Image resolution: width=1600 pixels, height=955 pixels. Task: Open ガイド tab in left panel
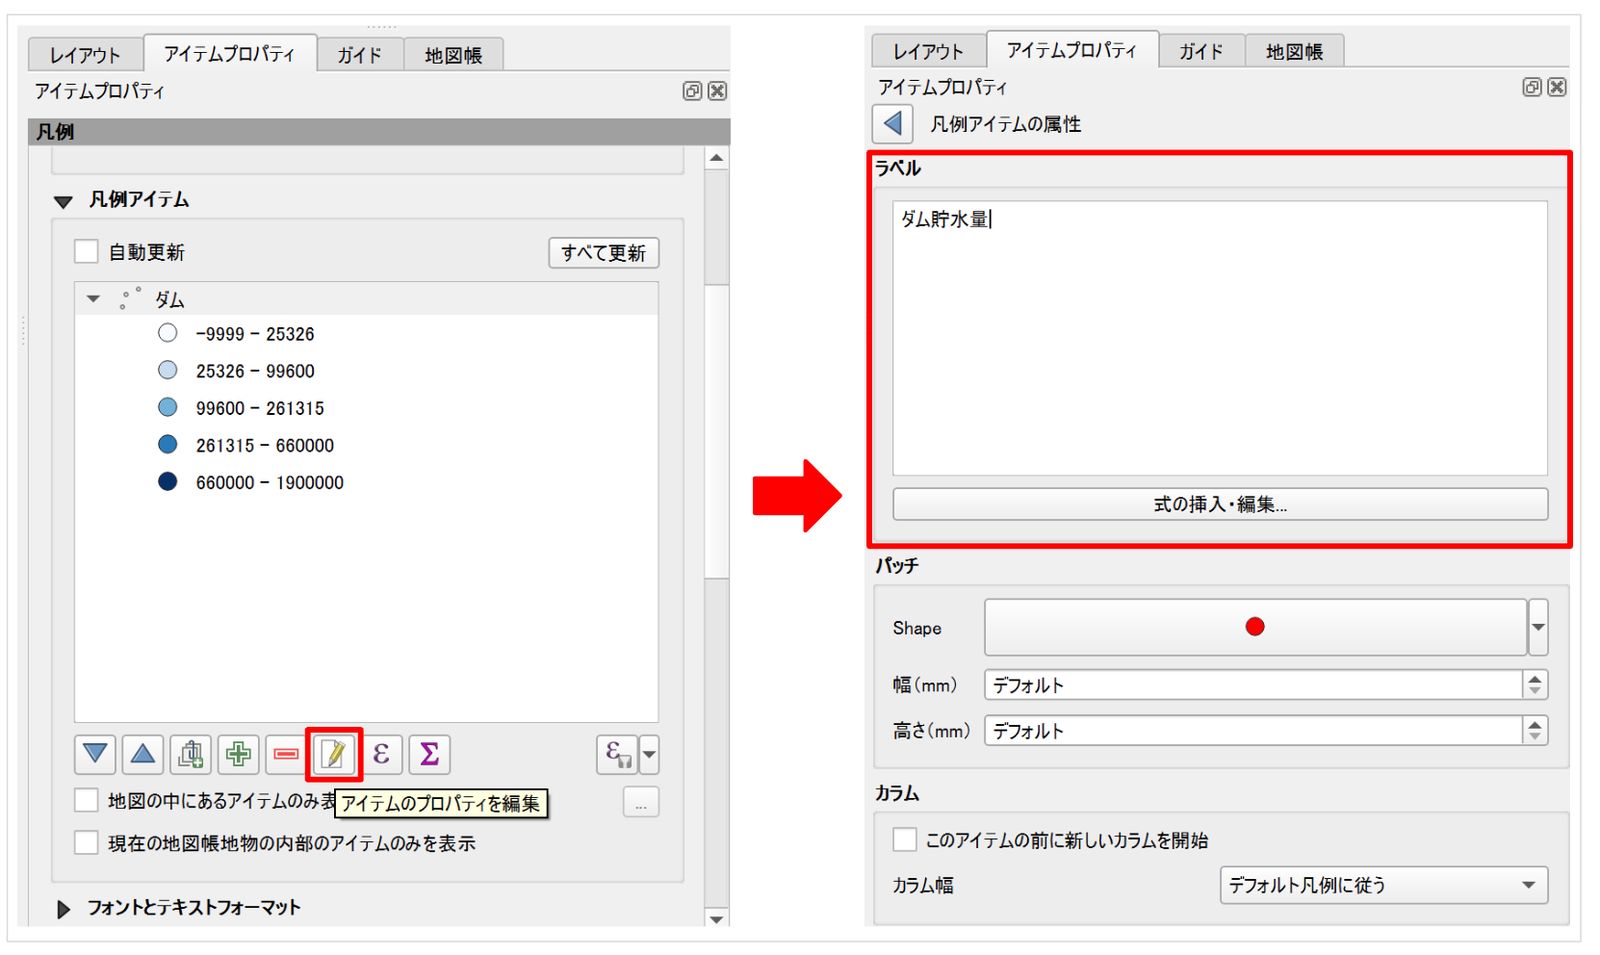359,55
